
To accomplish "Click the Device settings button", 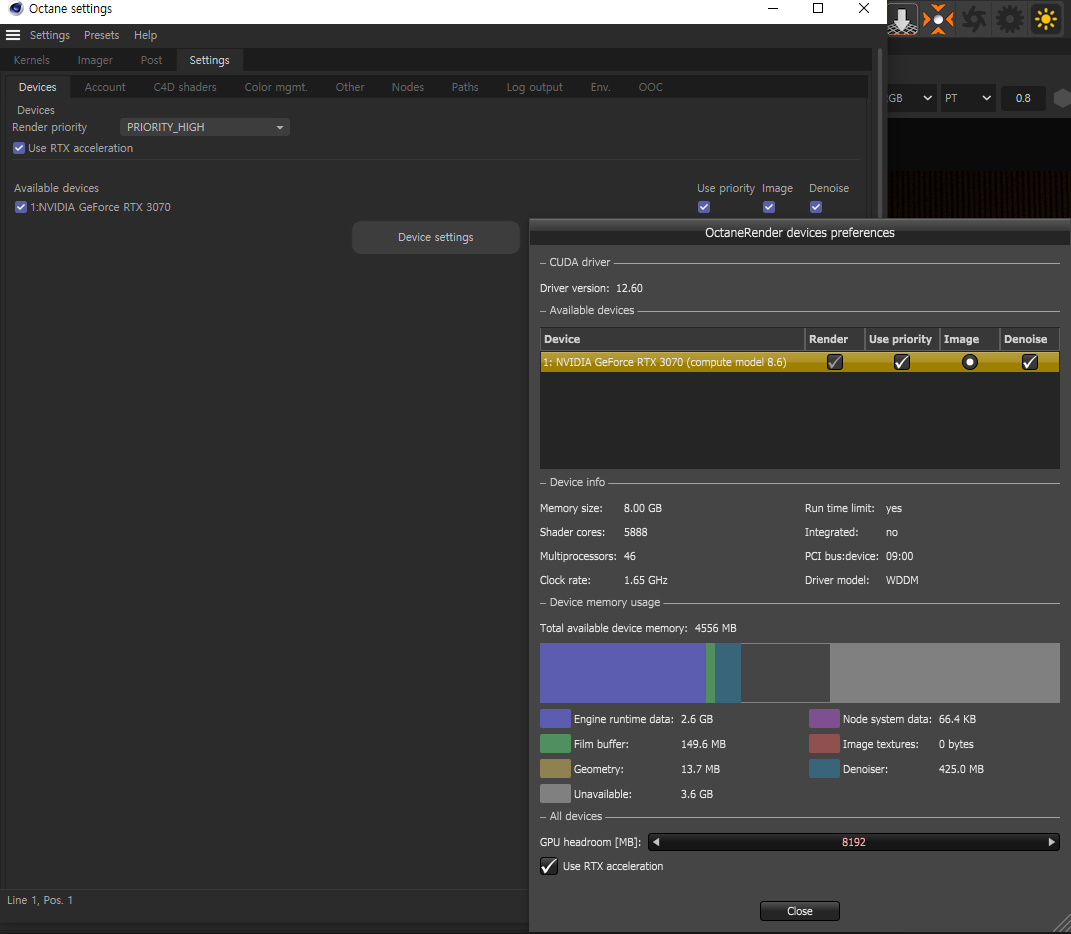I will pyautogui.click(x=436, y=237).
